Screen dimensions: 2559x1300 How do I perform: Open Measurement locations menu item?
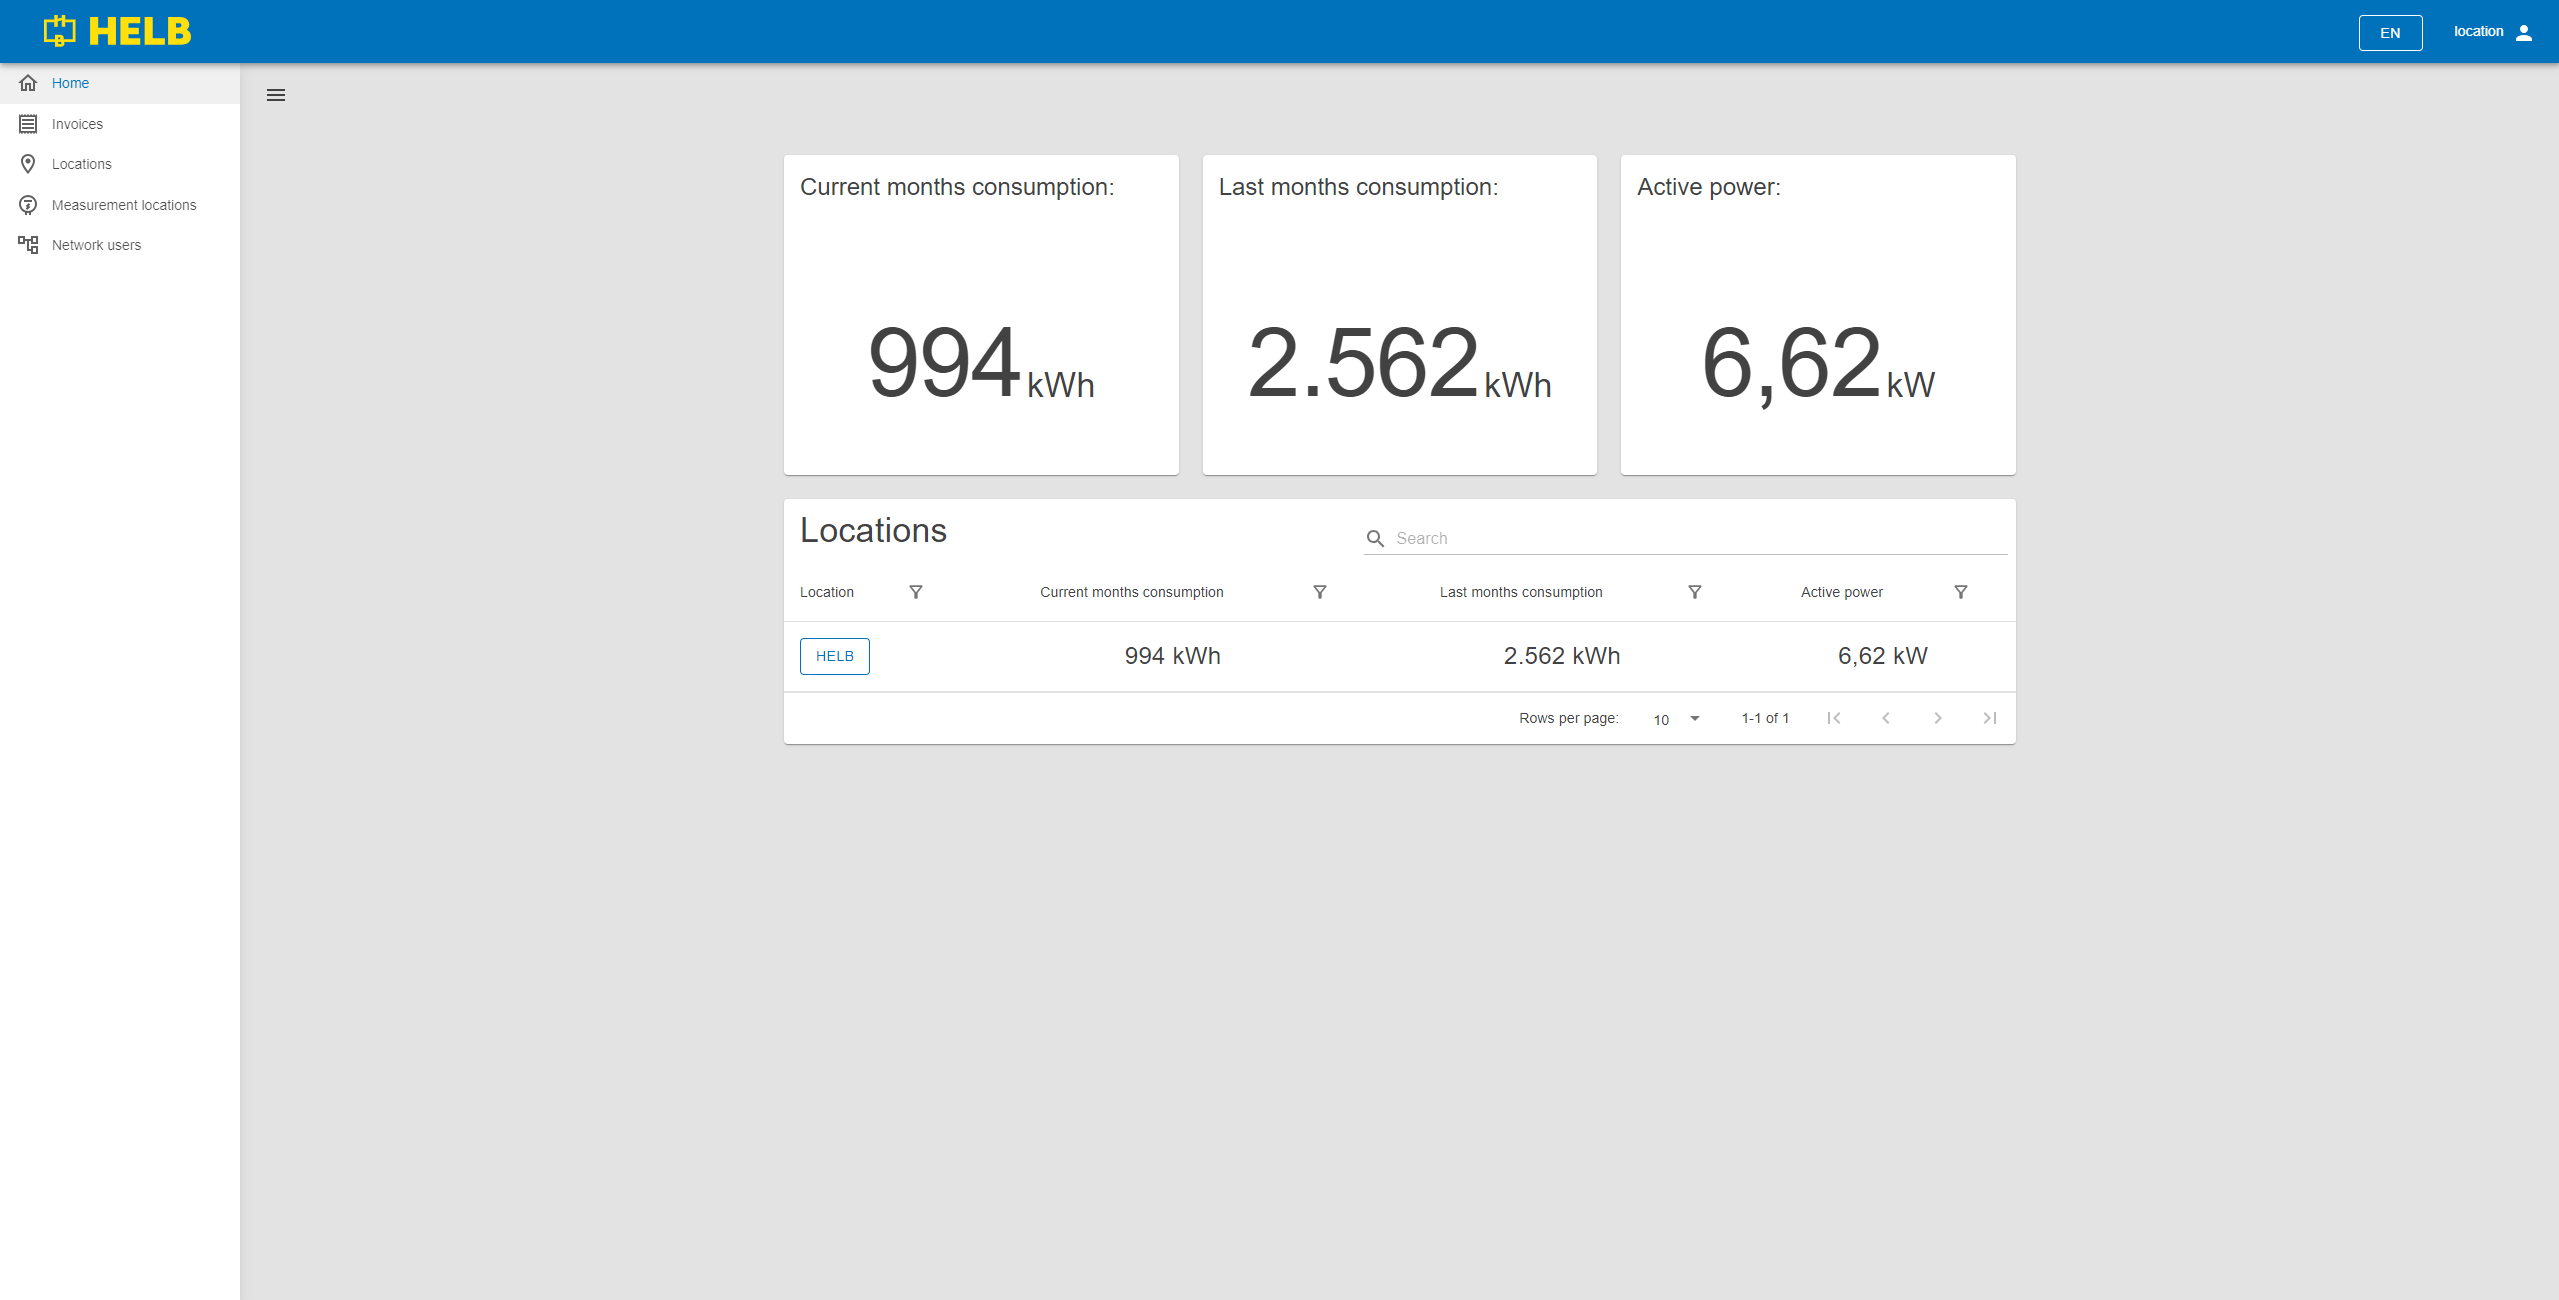click(x=120, y=205)
